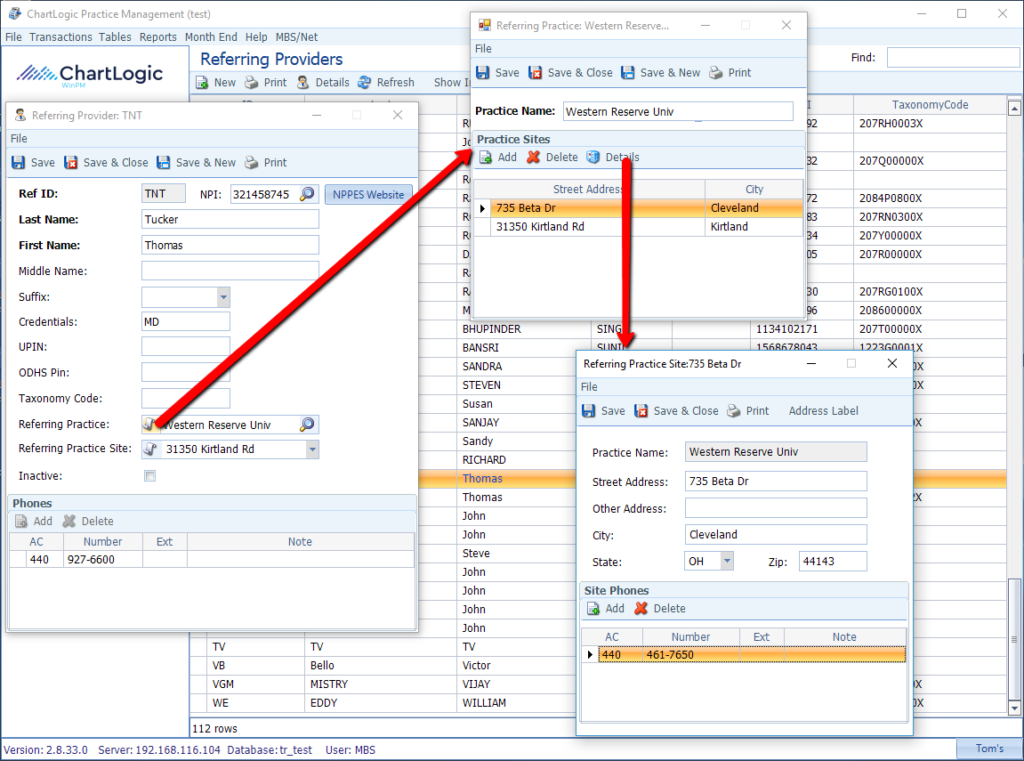This screenshot has height=761, width=1024.
Task: Select the 31350 Kirtland Rd site row
Action: tap(639, 227)
